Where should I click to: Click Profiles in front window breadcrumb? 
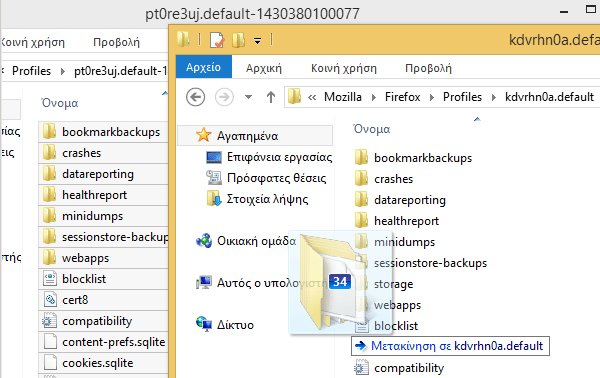click(x=462, y=97)
